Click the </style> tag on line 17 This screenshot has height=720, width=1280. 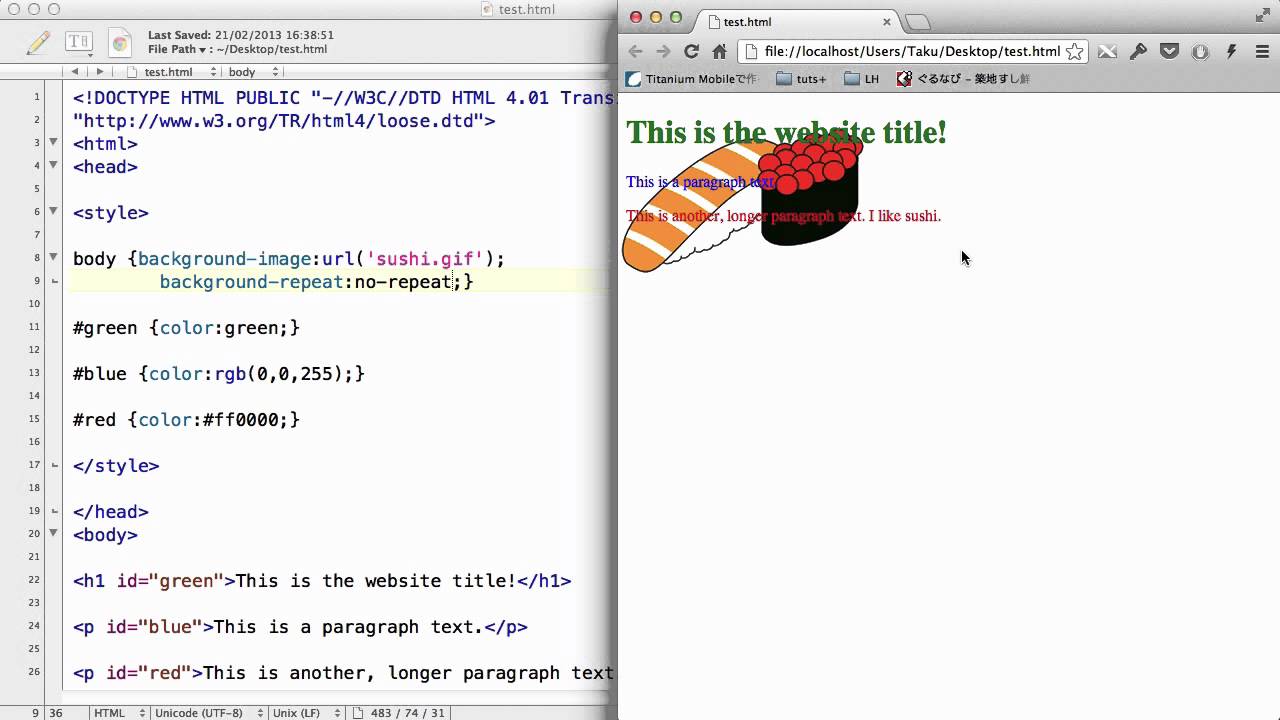click(x=116, y=466)
